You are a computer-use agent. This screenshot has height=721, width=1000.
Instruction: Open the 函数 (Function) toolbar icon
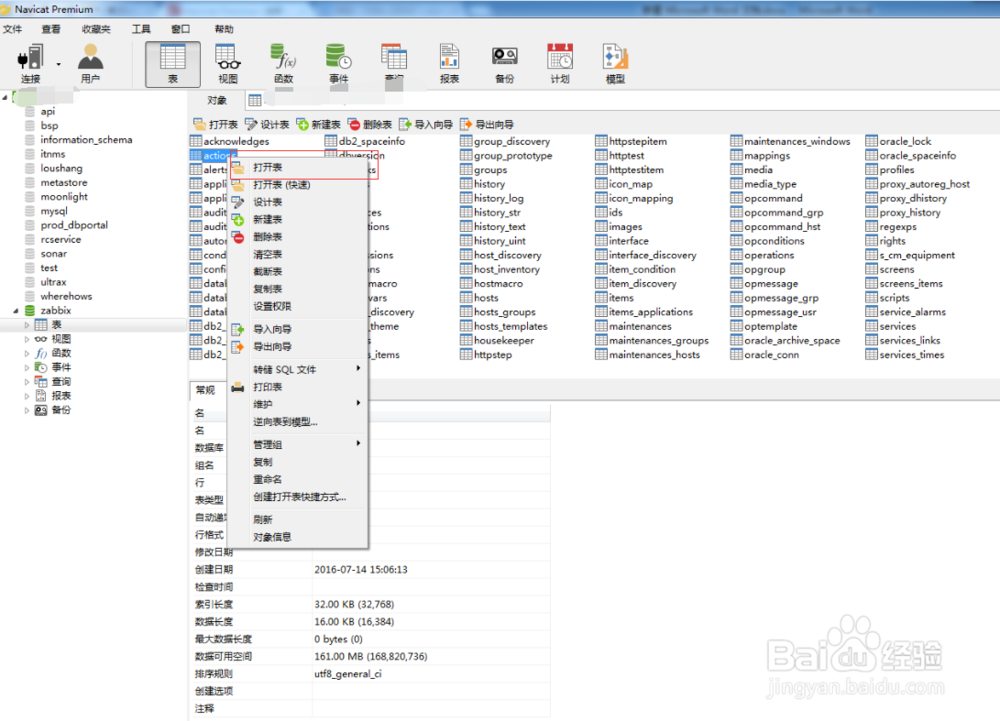tap(283, 64)
